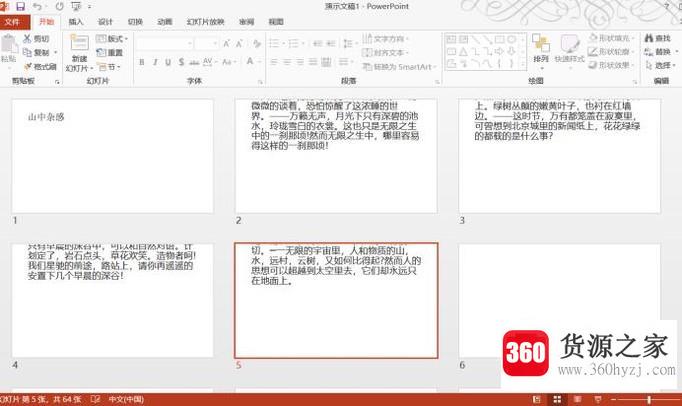Open Change Case (Aa) dropdown
Viewport: 682px width, 406px height.
228,62
